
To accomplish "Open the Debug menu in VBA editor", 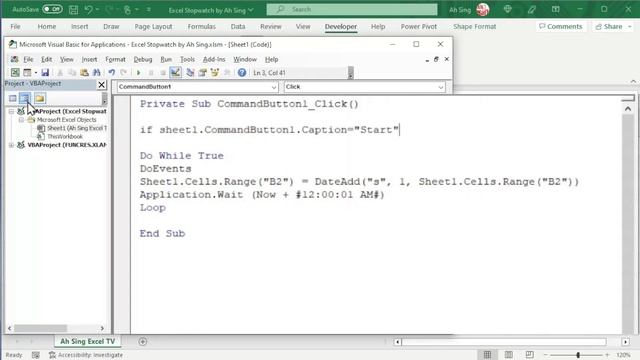I will pyautogui.click(x=143, y=60).
